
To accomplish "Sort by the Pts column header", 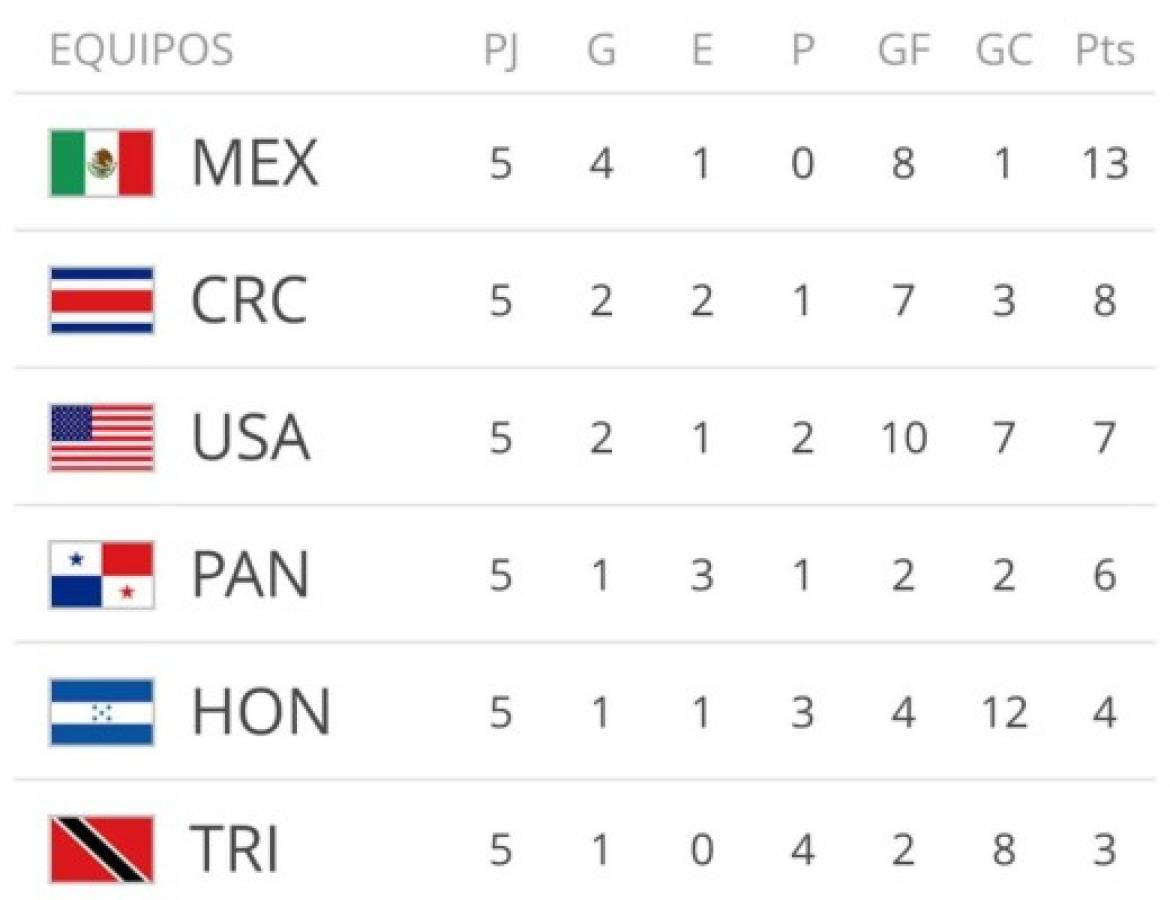I will pos(1105,50).
